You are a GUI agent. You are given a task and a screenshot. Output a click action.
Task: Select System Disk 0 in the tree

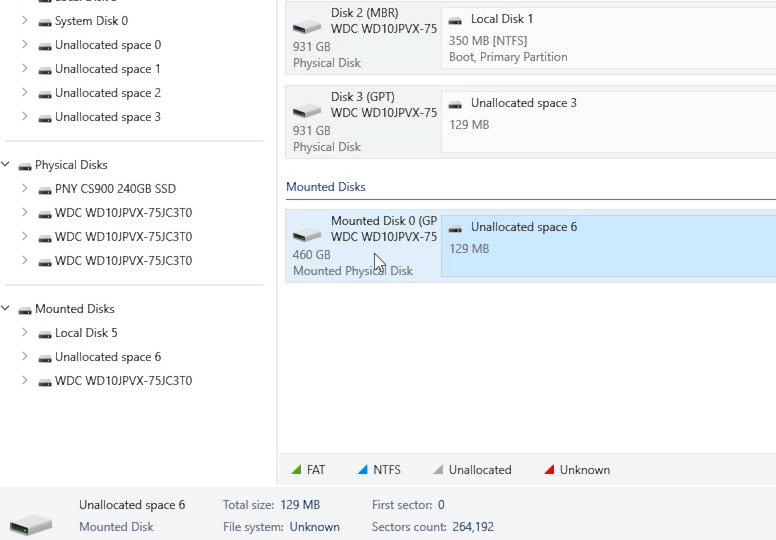(x=91, y=21)
